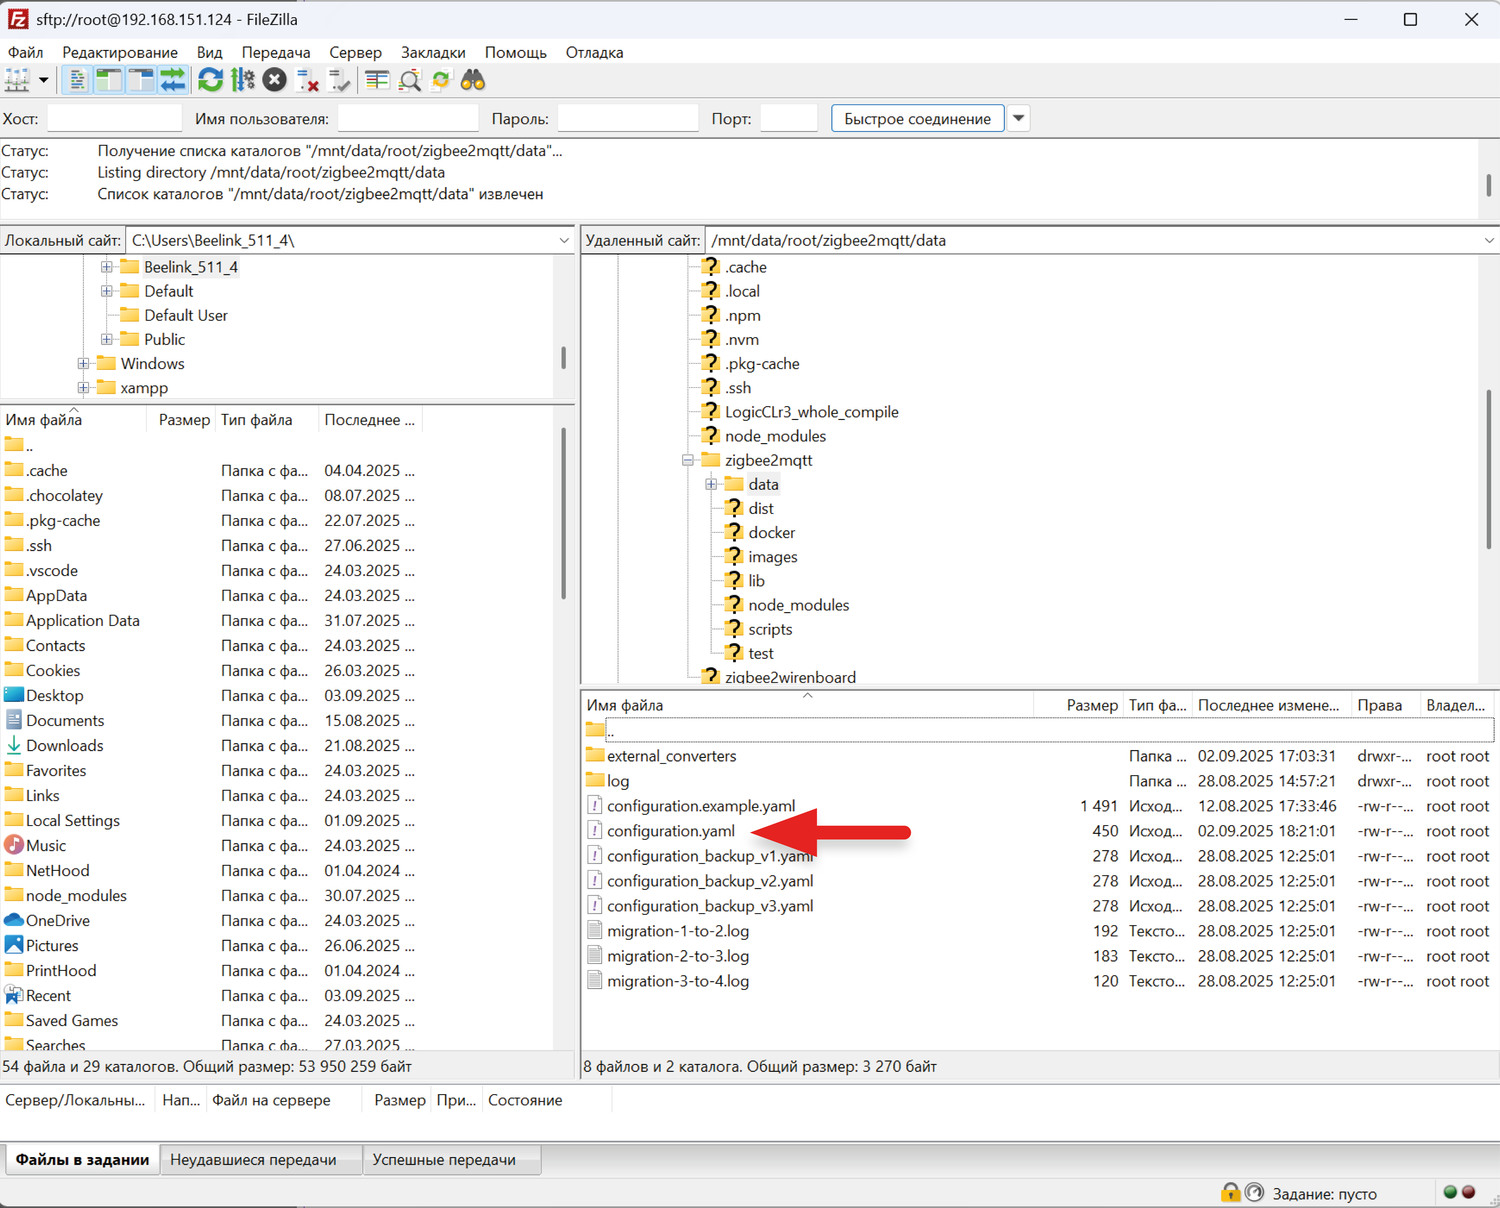The image size is (1500, 1208).
Task: Open the Quickconnect history dropdown arrow
Action: tap(1018, 118)
